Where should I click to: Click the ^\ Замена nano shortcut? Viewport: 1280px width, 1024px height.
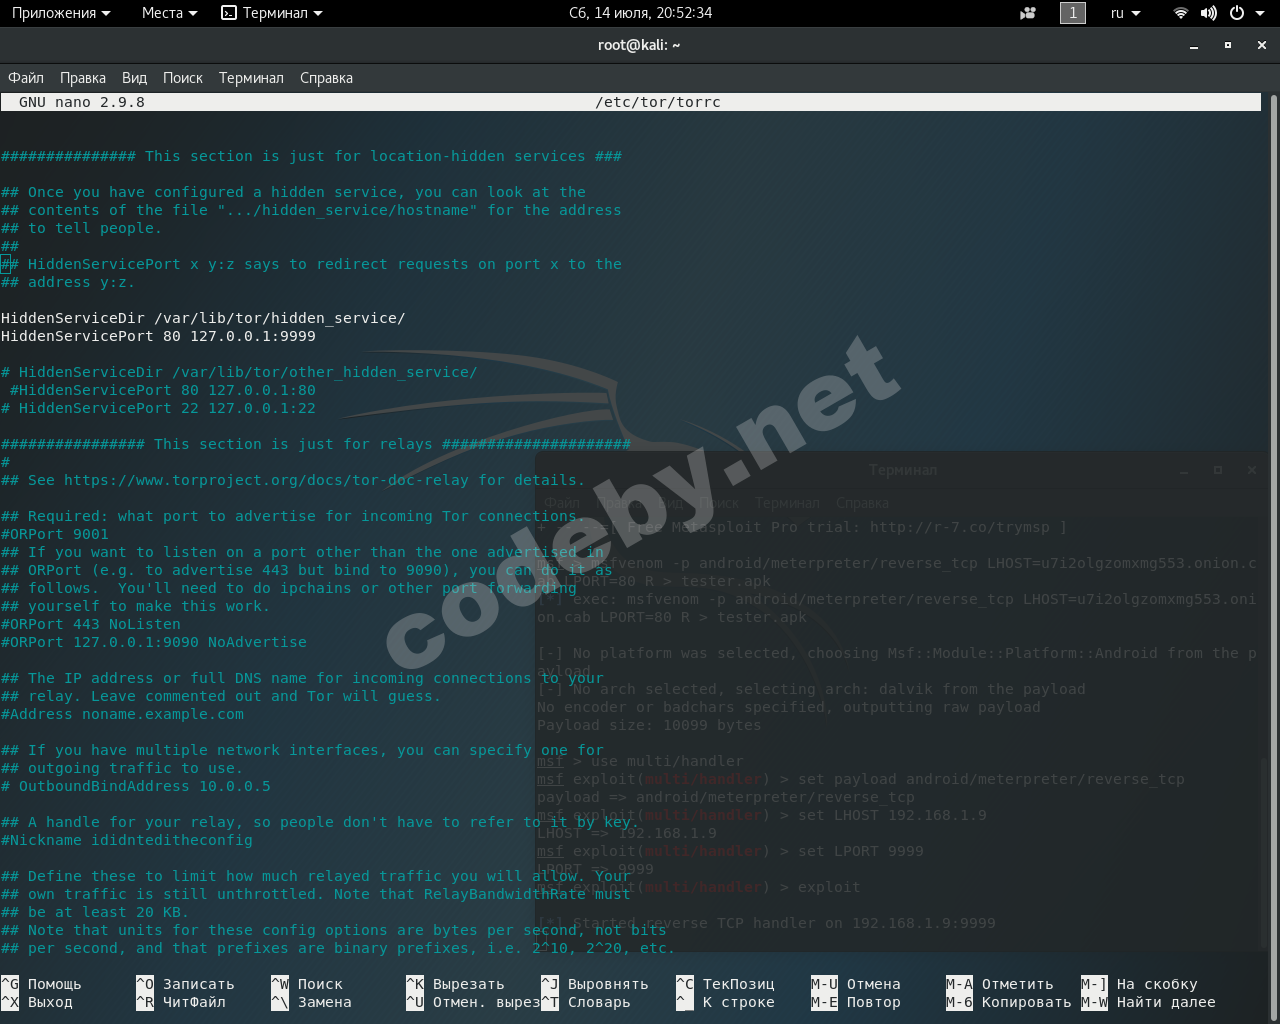click(311, 1002)
